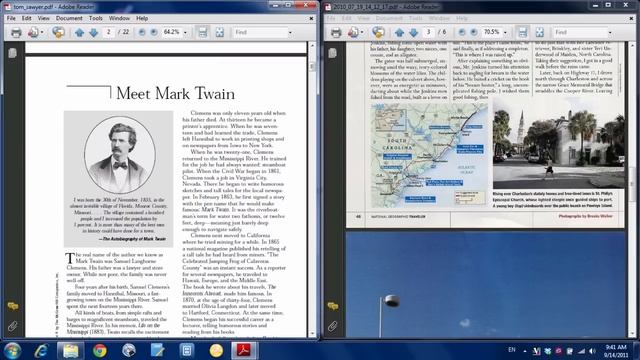Toggle scrolling pages mode in tom_sawyer window

[202, 32]
